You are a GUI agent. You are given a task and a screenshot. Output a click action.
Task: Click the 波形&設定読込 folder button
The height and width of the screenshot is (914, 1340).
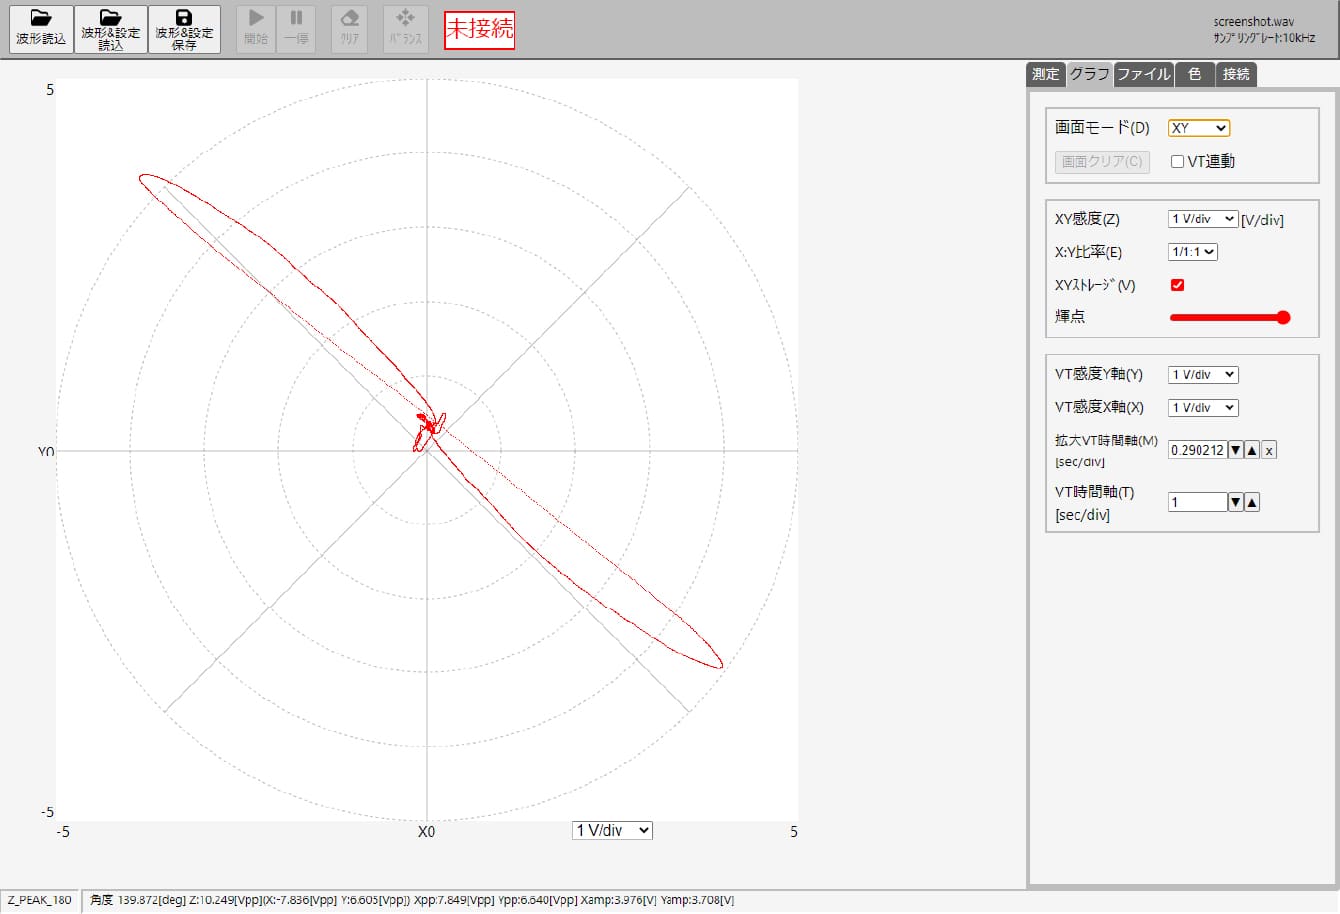coord(111,29)
